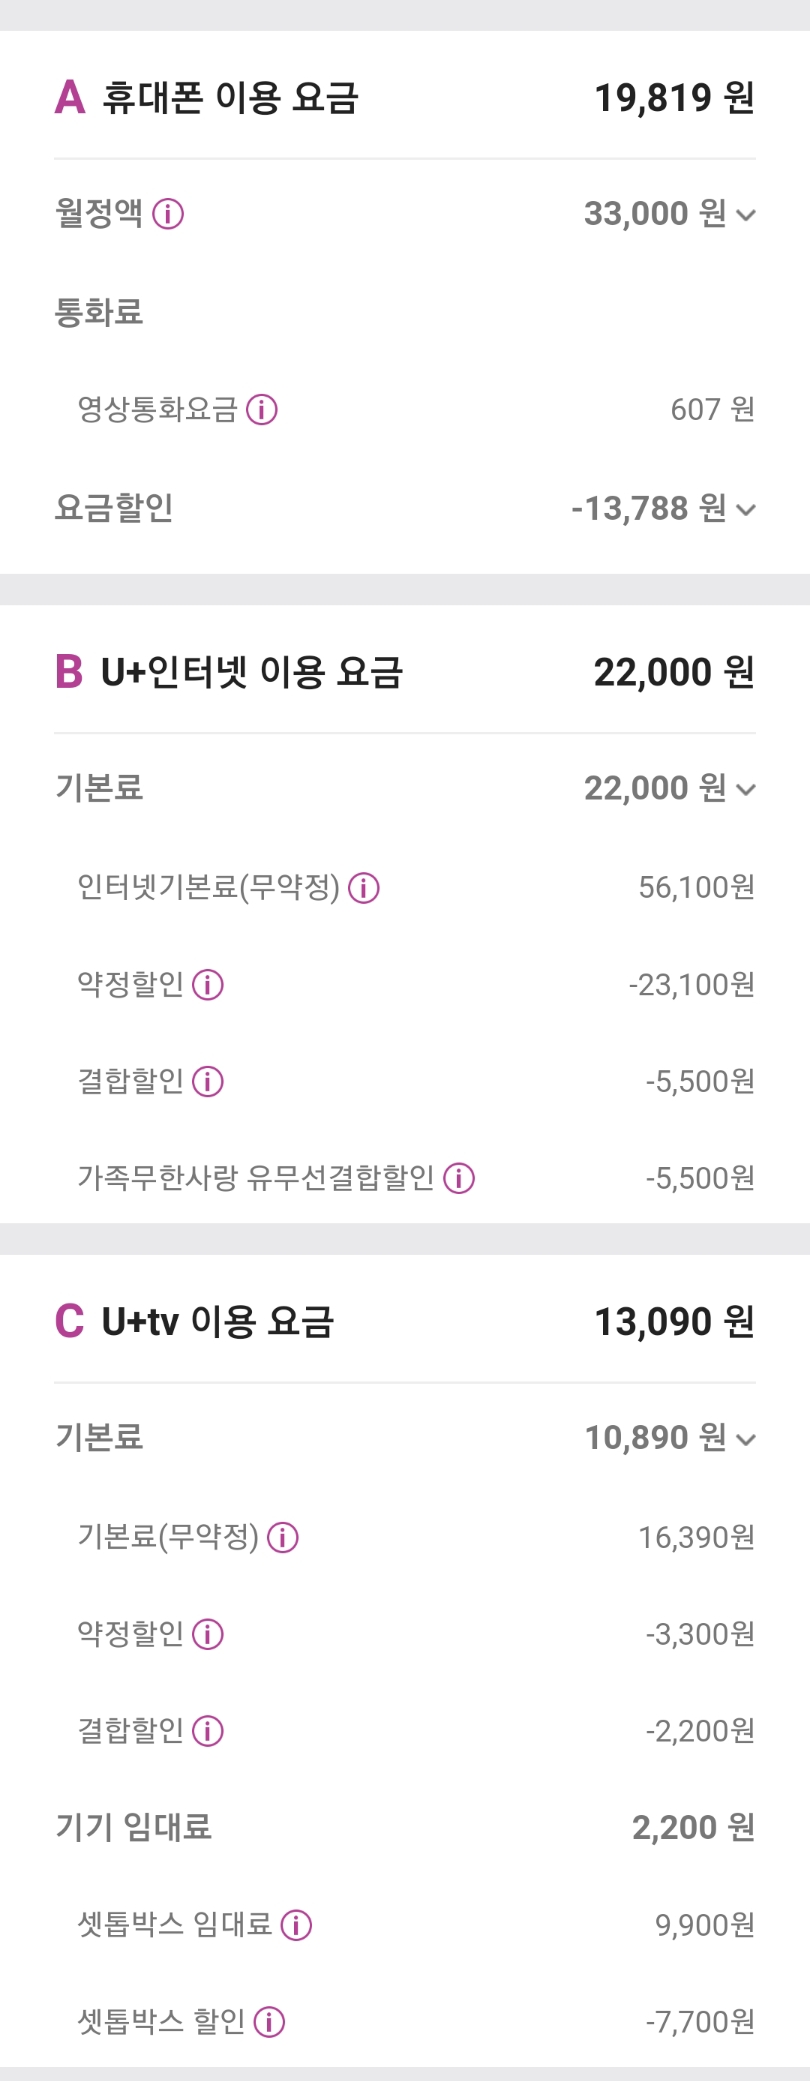View info on 가족무한사랑 유무선결합할인
The width and height of the screenshot is (810, 2081).
point(459,1178)
